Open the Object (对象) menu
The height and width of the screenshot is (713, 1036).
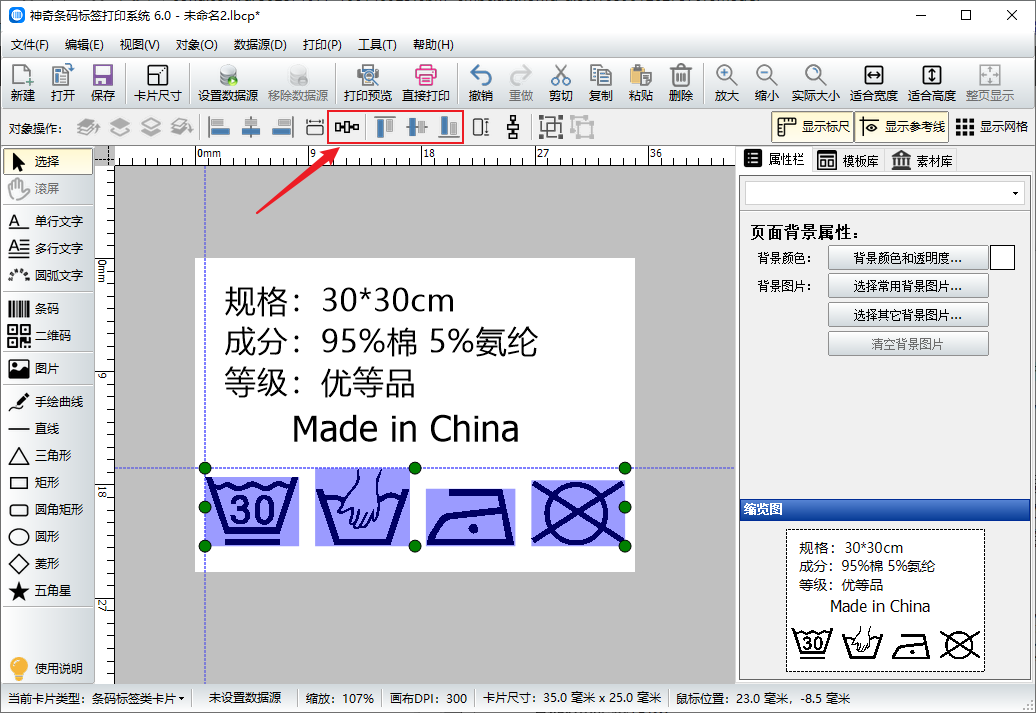(196, 45)
